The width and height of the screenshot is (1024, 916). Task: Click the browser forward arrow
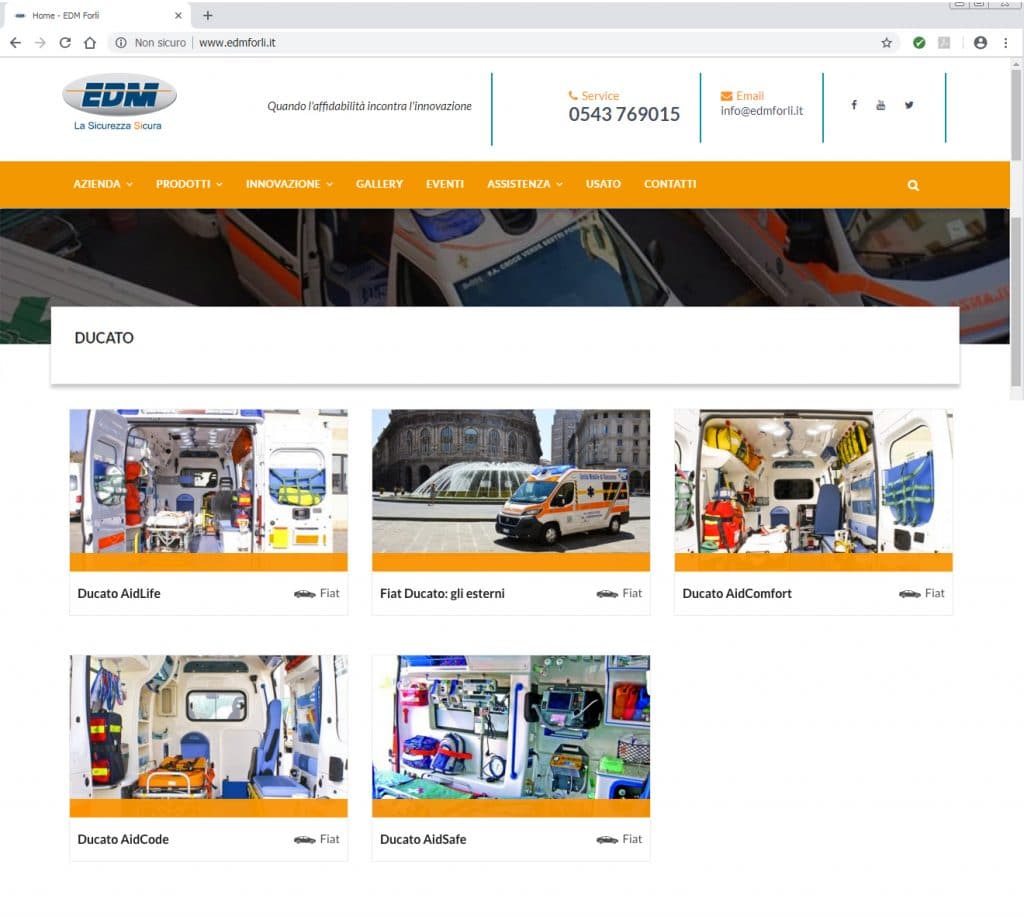[40, 42]
